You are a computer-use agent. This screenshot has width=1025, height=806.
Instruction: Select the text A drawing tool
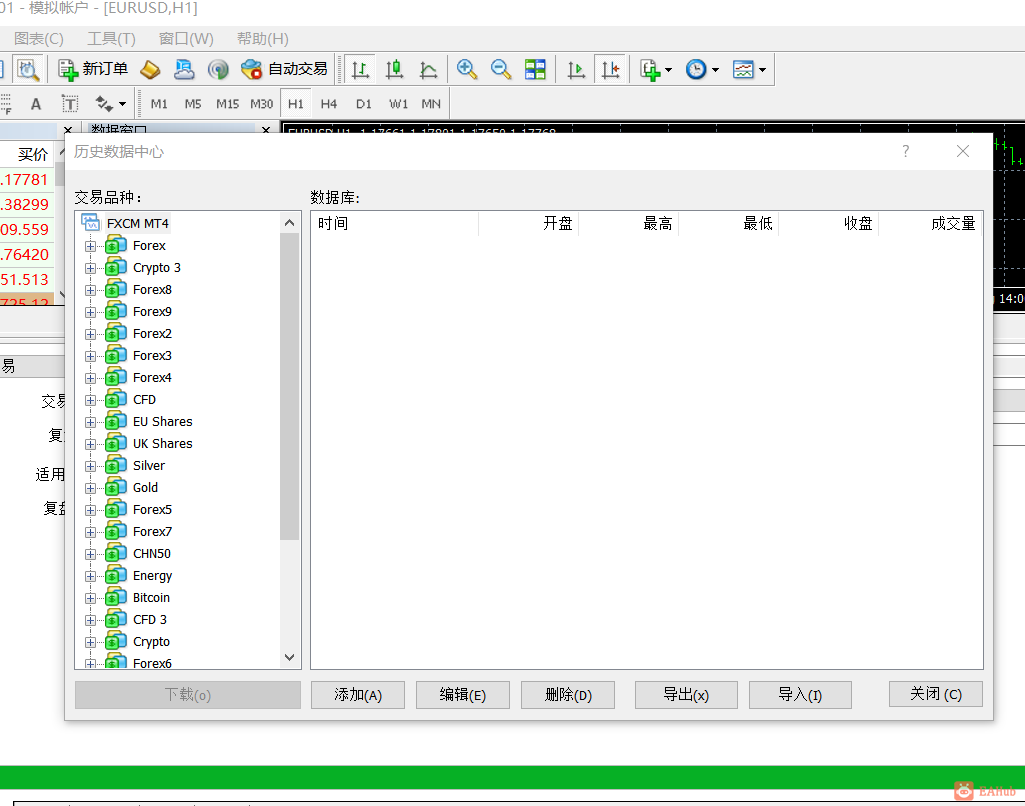pos(36,104)
